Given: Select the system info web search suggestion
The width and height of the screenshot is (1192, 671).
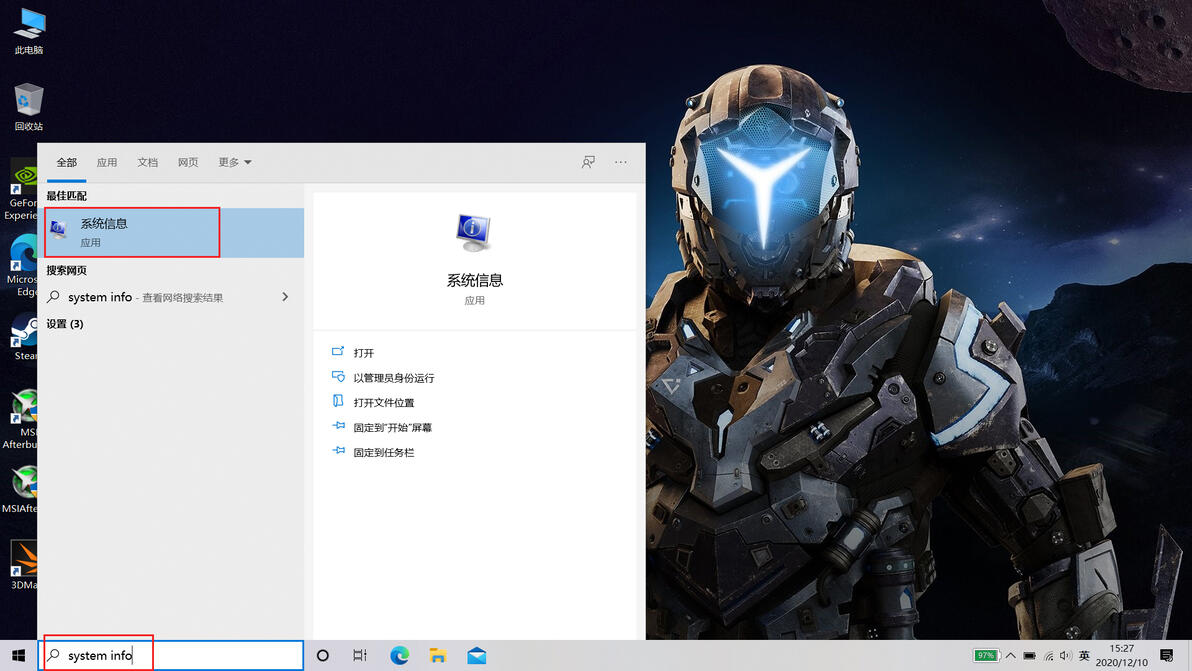Looking at the screenshot, I should tap(173, 297).
